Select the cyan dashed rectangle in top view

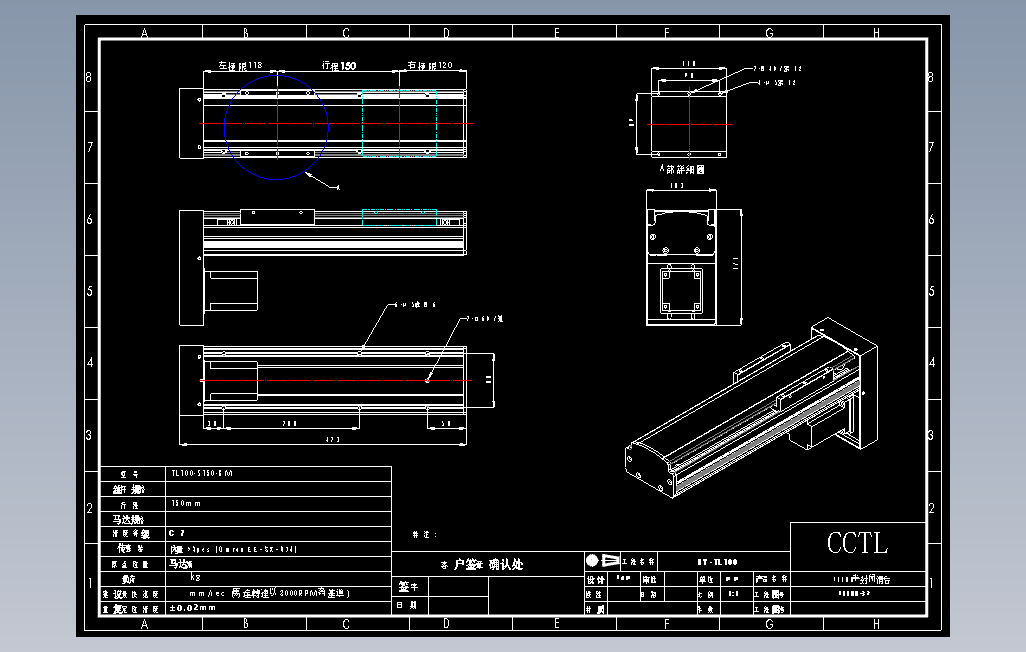point(399,123)
